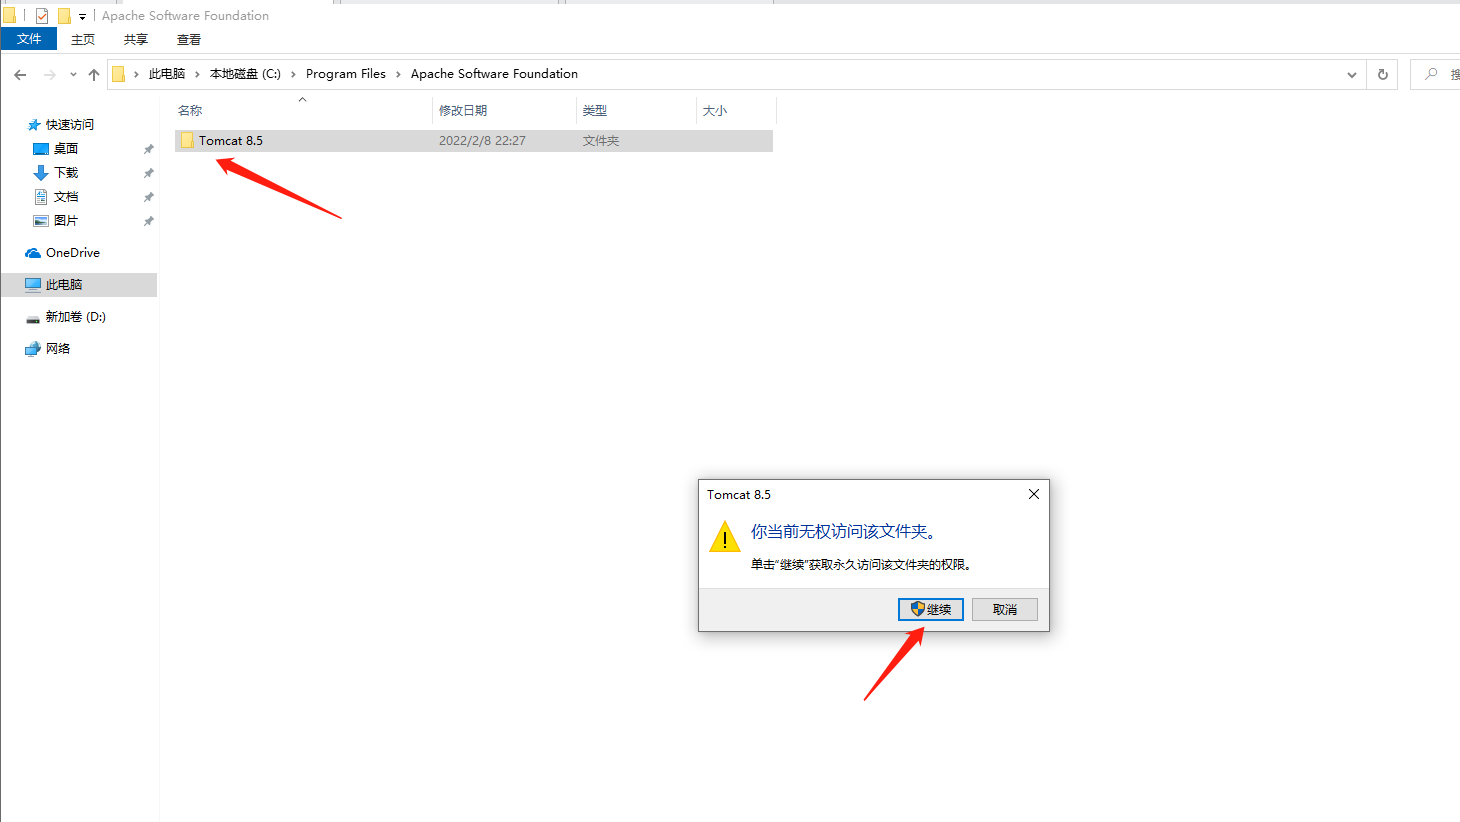
Task: Open 新加卷 (D:) drive in navigation pane
Action: (x=75, y=317)
